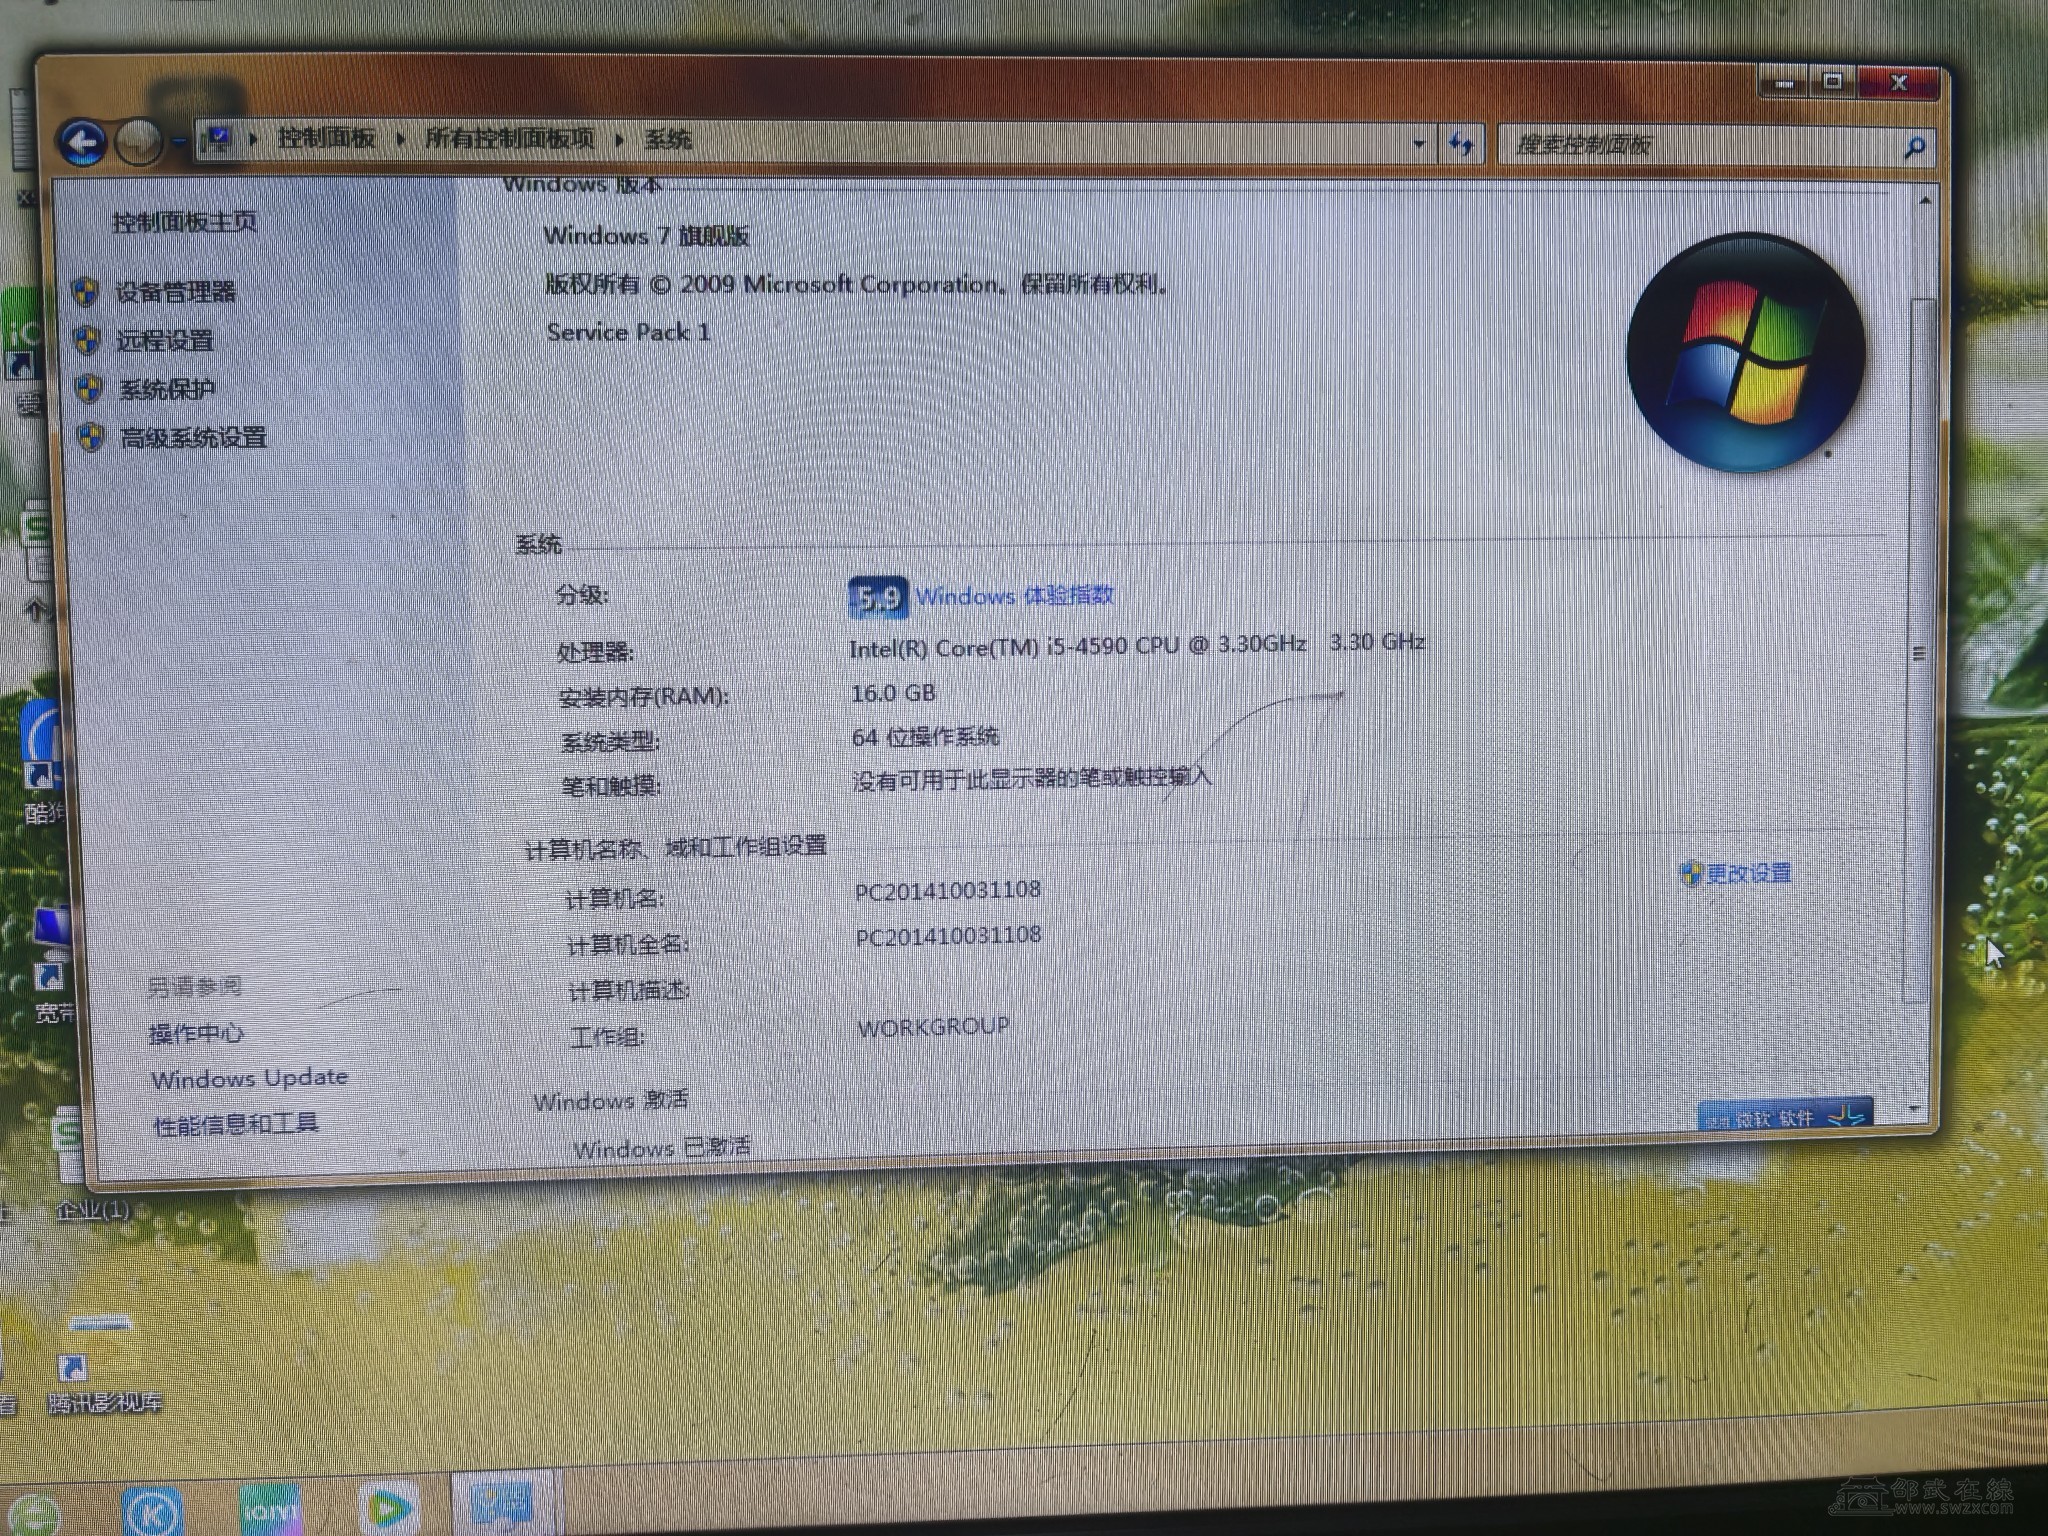Click the grayed Forward navigation button
Image resolution: width=2048 pixels, height=1536 pixels.
[x=138, y=142]
